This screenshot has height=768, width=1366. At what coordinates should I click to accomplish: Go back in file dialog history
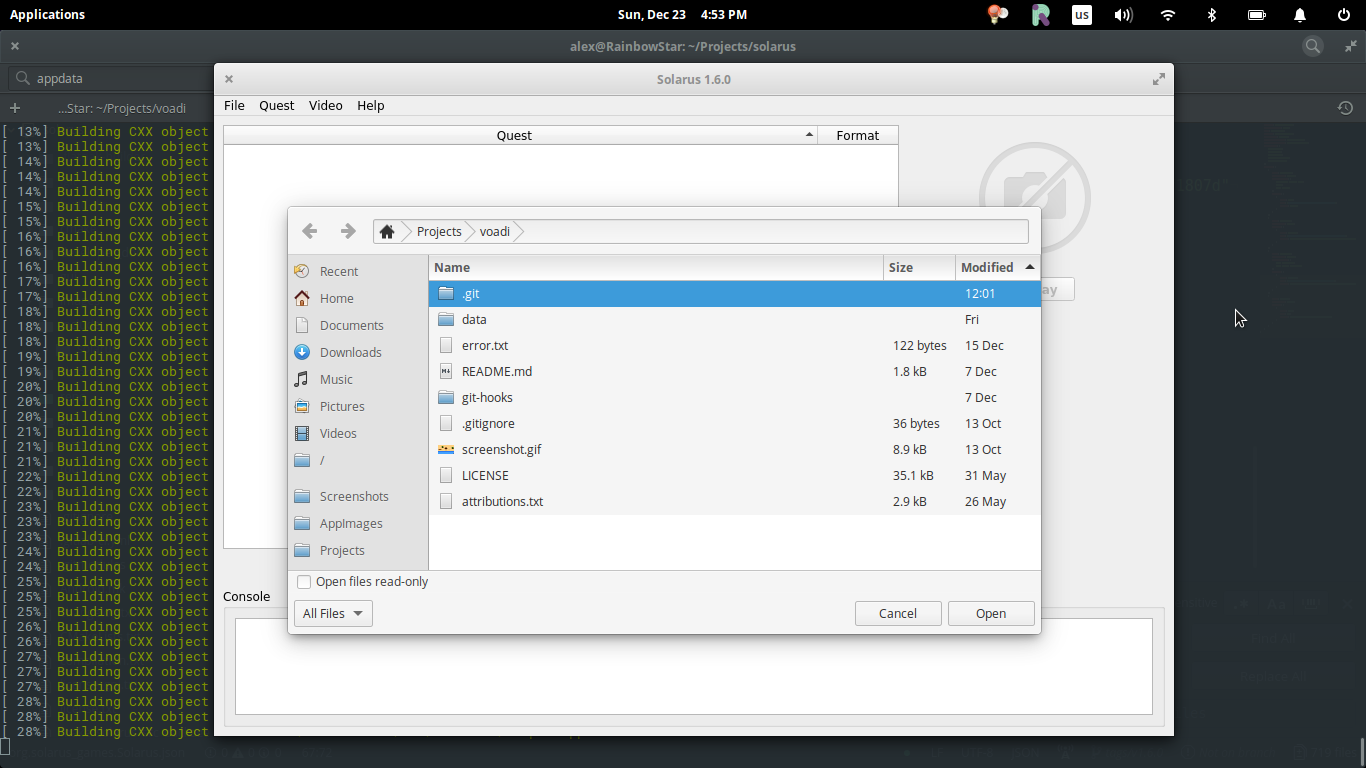point(310,231)
